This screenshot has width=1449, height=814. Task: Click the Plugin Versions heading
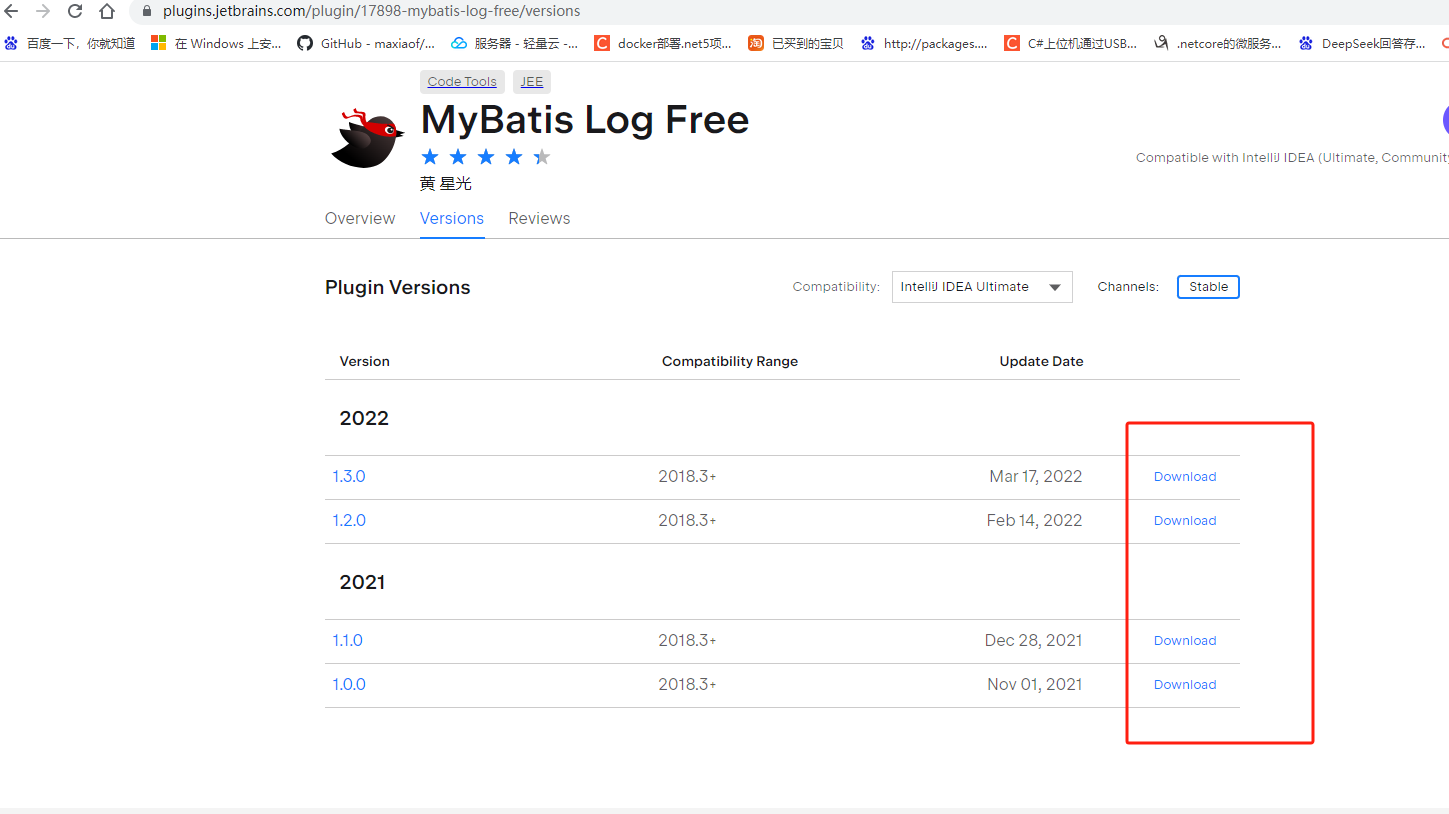[398, 288]
